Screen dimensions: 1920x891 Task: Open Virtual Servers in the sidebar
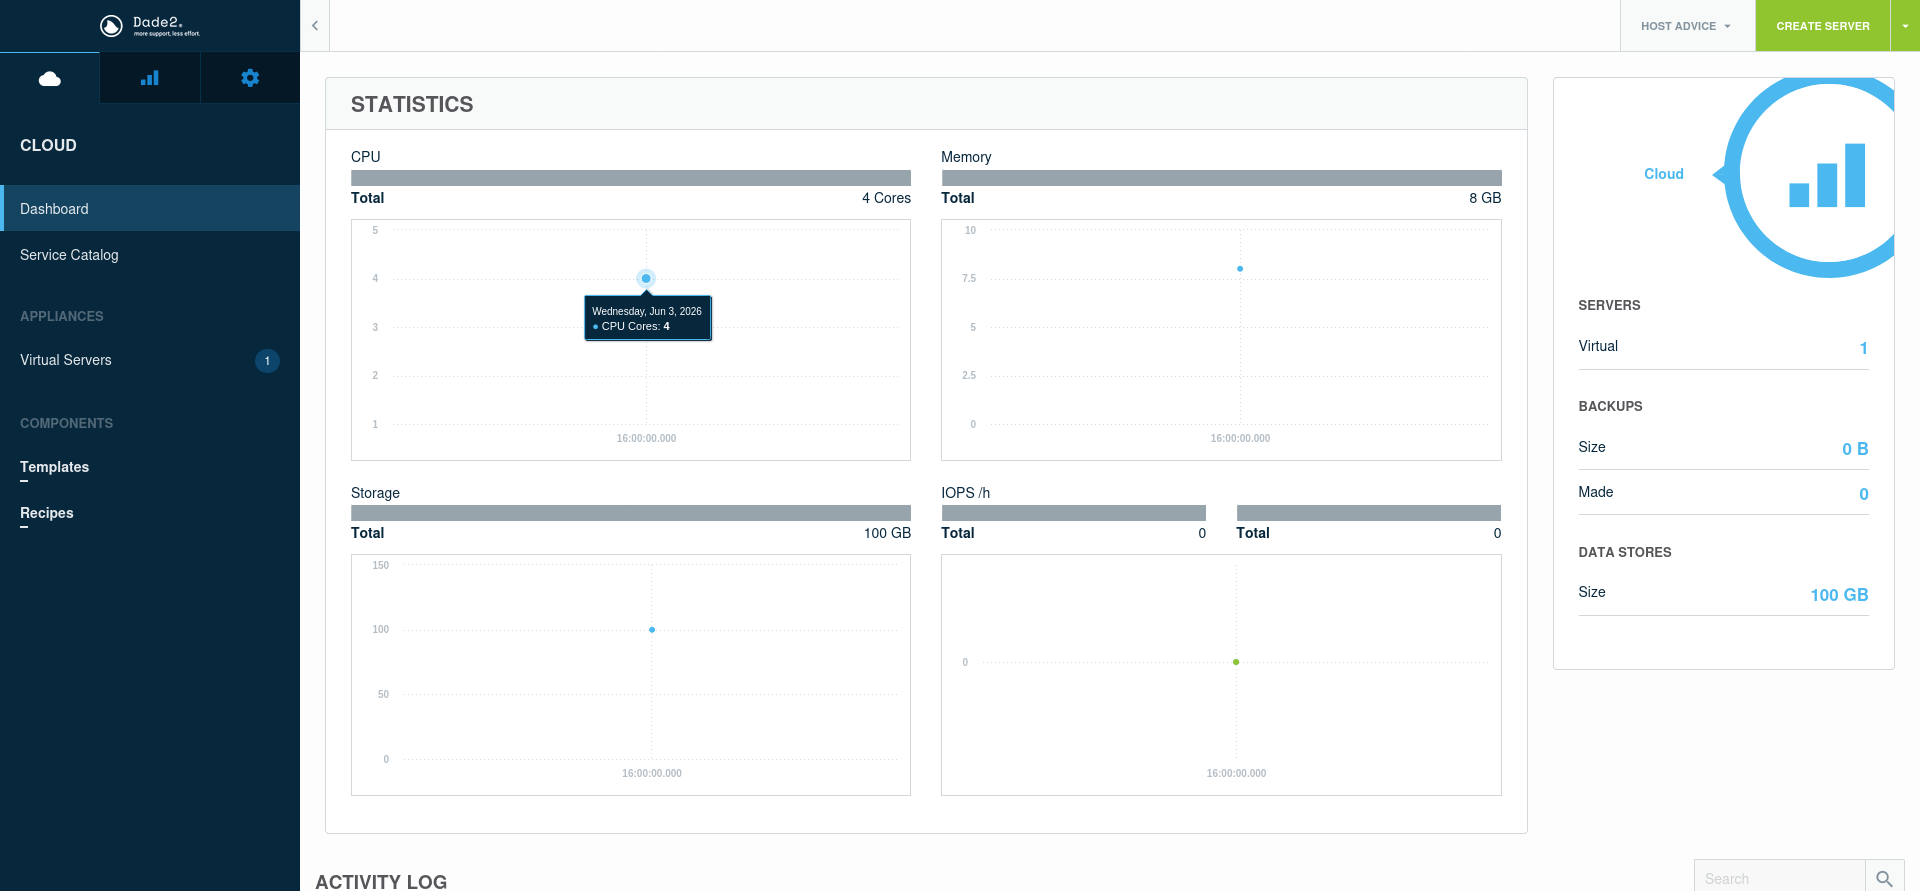(150, 360)
